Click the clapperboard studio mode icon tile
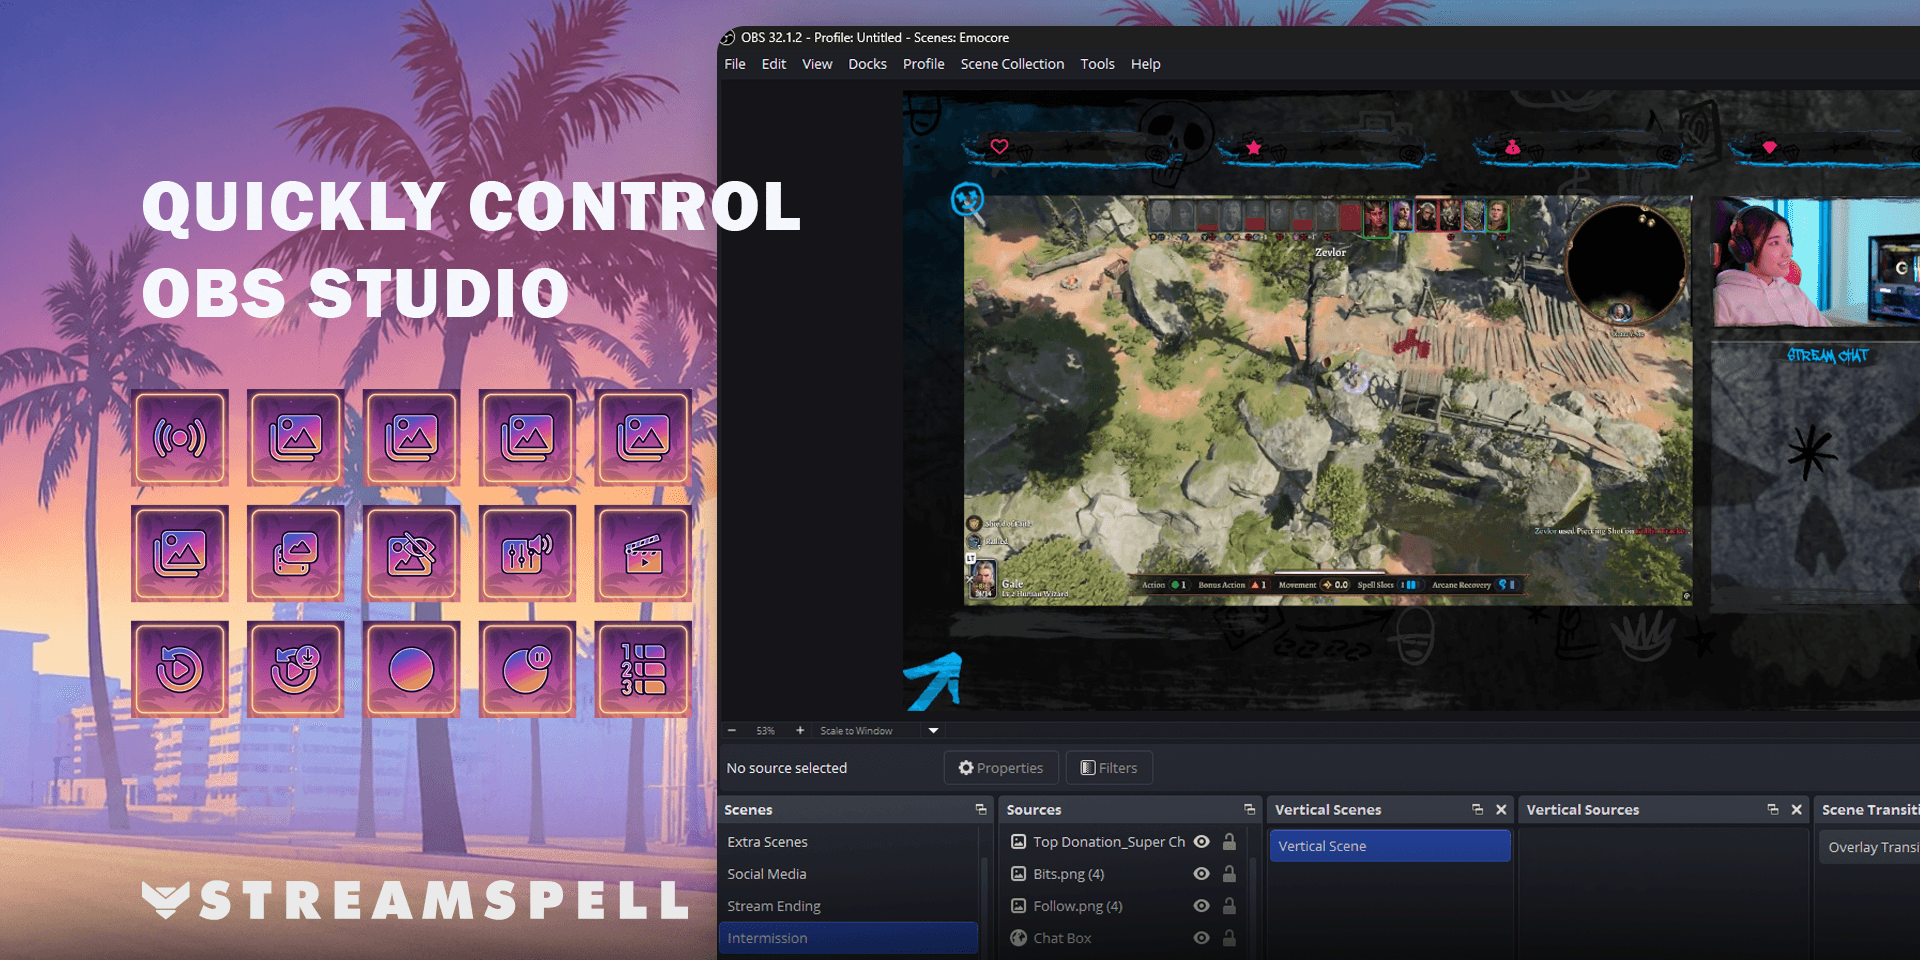Viewport: 1920px width, 960px height. pos(644,554)
